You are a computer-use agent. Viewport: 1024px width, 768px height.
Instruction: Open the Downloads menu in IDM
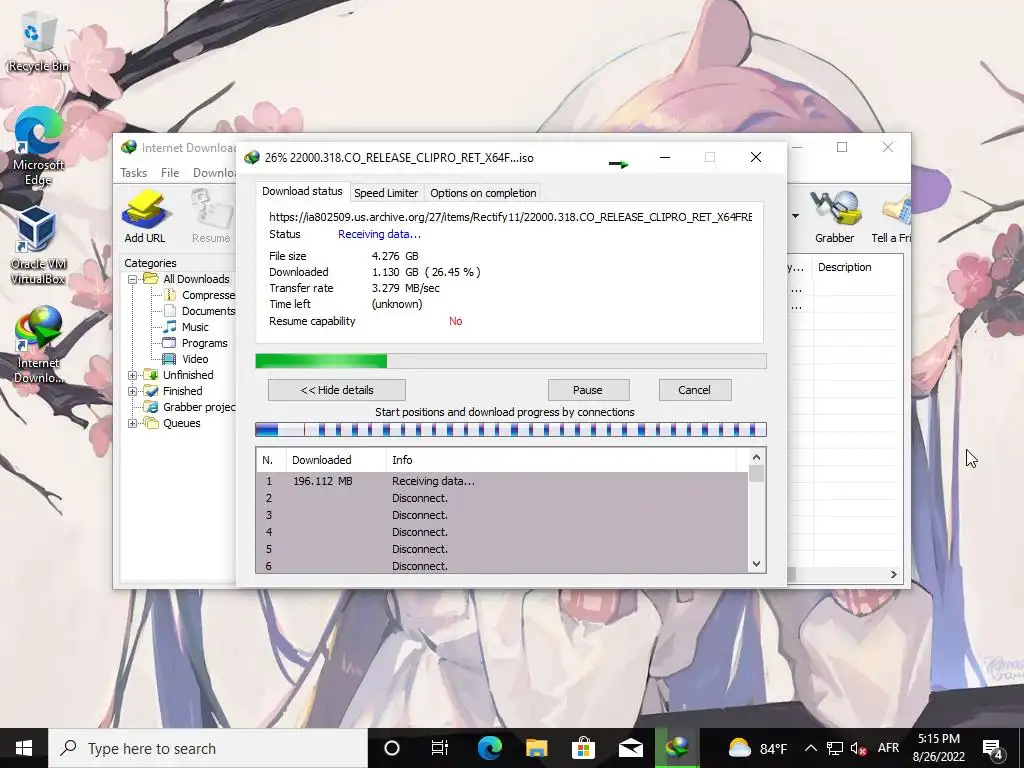[x=214, y=172]
